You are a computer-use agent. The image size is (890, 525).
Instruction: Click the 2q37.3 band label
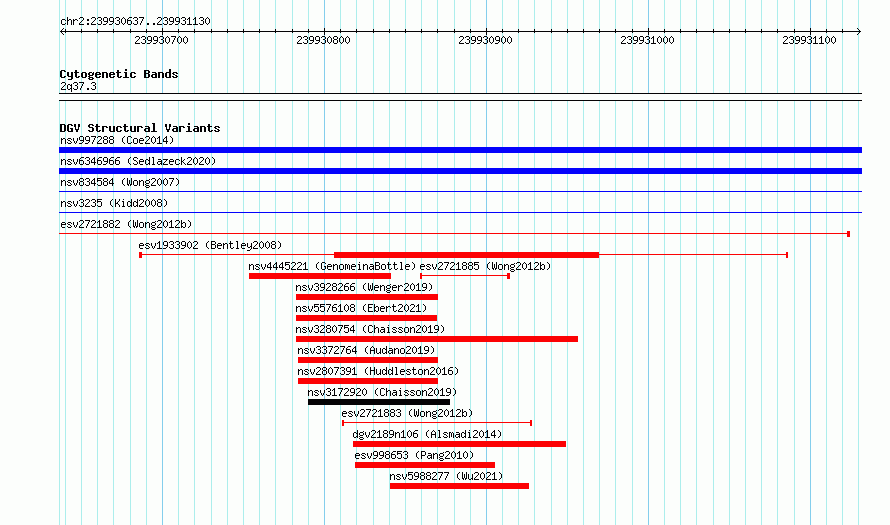[x=78, y=86]
